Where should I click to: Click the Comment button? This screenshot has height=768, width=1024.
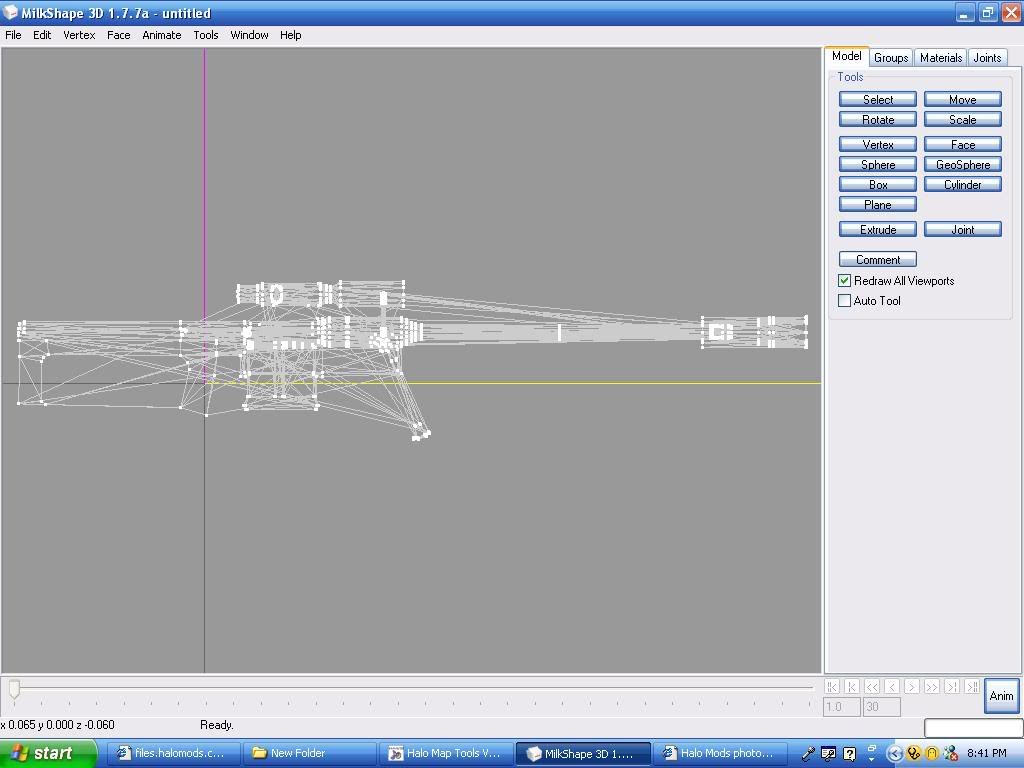878,259
